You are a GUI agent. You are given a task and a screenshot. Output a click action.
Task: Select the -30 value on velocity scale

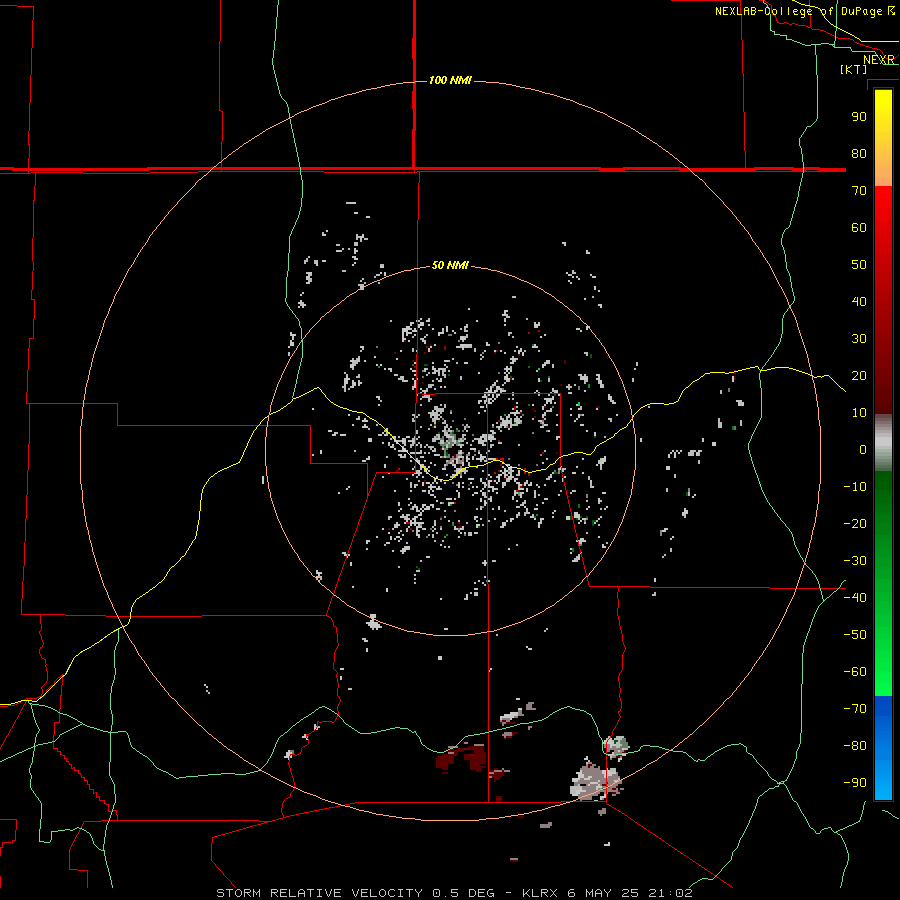(x=855, y=561)
